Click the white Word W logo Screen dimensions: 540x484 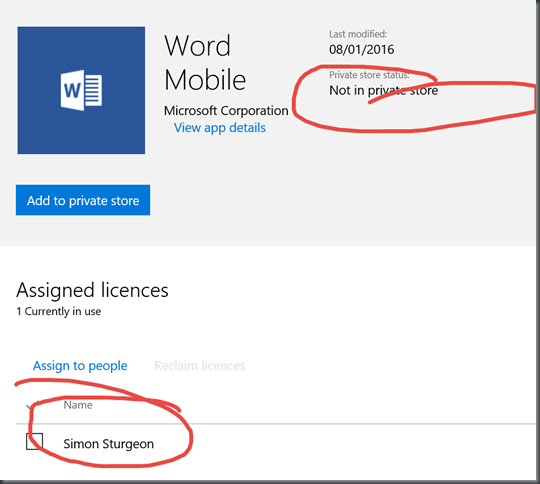pos(81,90)
